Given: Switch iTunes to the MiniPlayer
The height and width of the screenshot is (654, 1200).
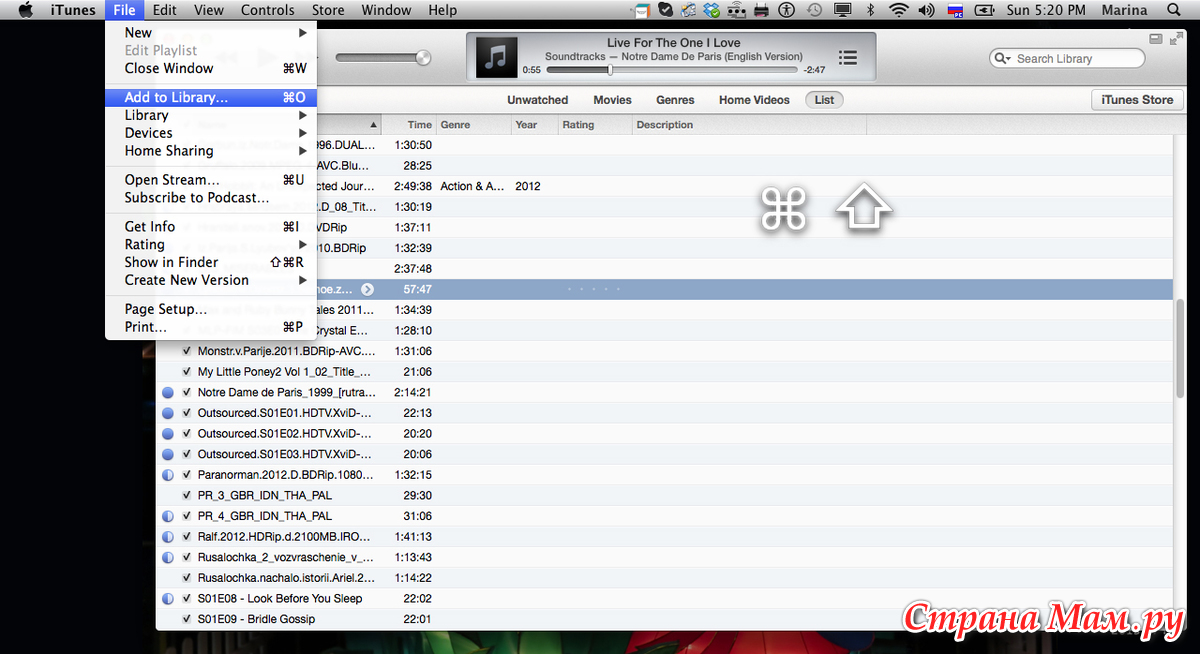Looking at the screenshot, I should (1156, 39).
